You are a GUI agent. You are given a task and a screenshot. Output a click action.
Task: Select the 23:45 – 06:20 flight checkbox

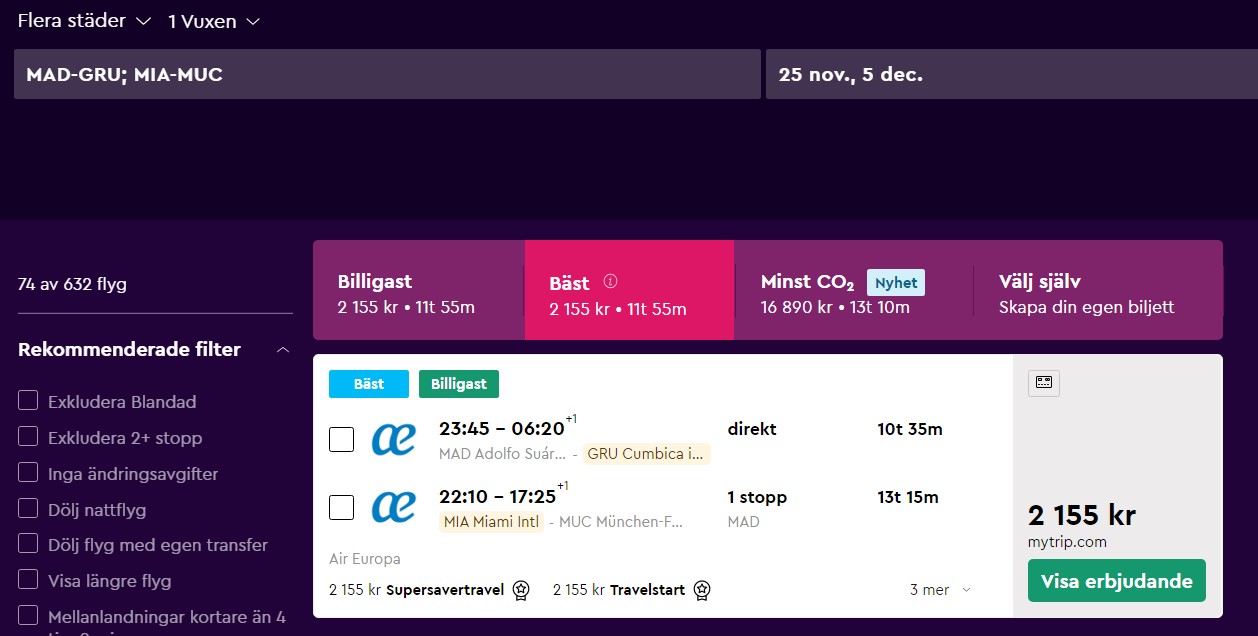(x=341, y=439)
